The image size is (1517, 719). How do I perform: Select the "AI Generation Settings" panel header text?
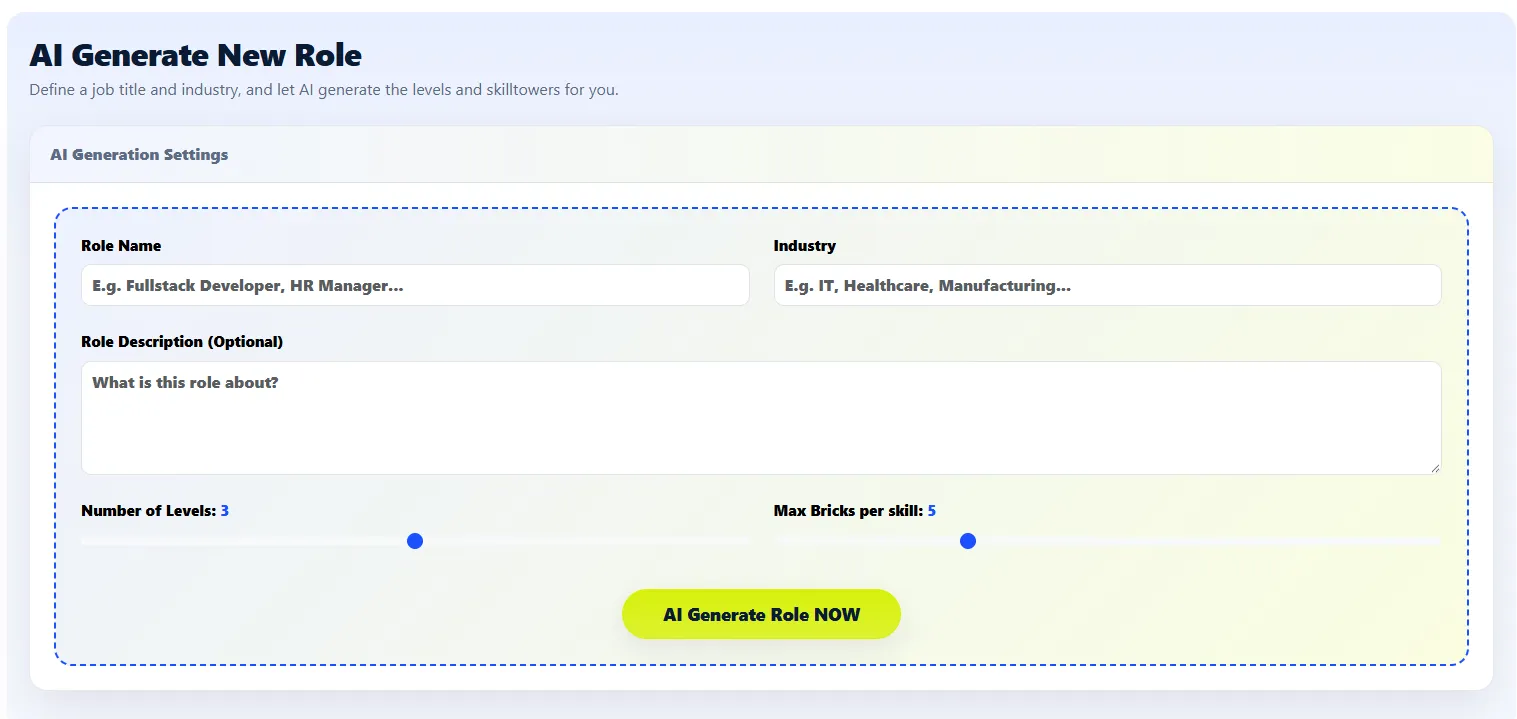coord(139,155)
